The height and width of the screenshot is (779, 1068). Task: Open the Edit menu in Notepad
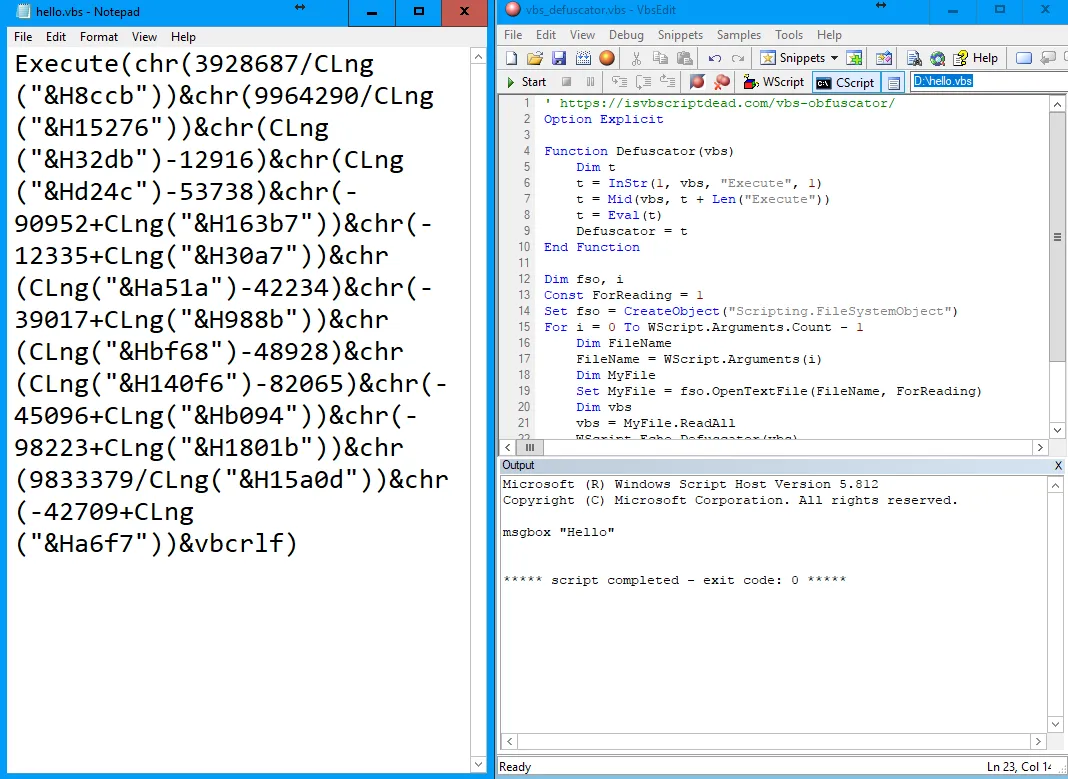tap(56, 37)
